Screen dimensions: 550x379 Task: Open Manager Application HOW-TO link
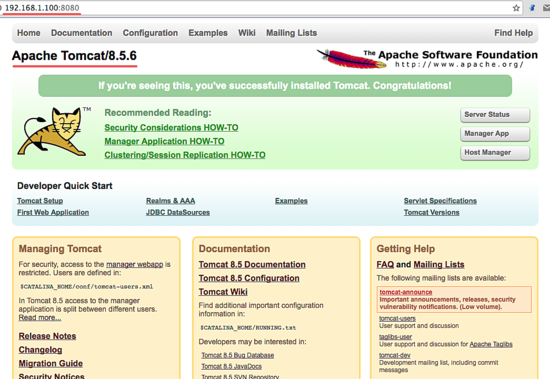[x=164, y=141]
